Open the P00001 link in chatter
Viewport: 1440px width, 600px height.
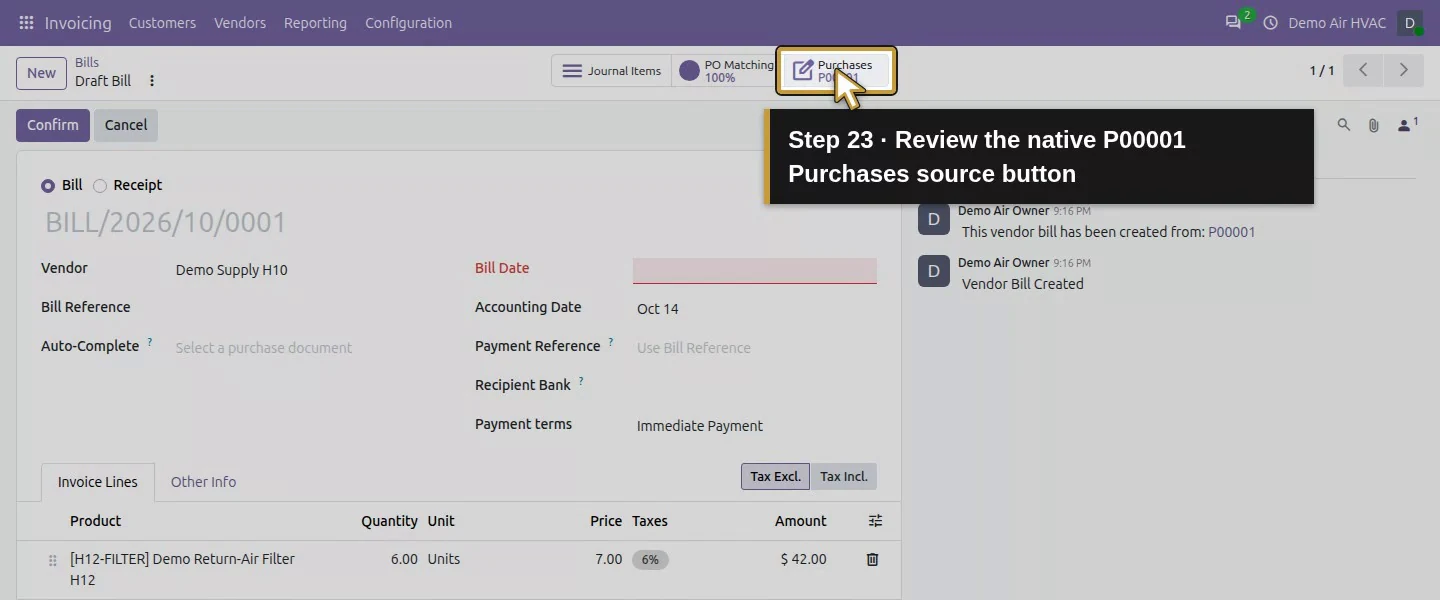(x=1231, y=232)
